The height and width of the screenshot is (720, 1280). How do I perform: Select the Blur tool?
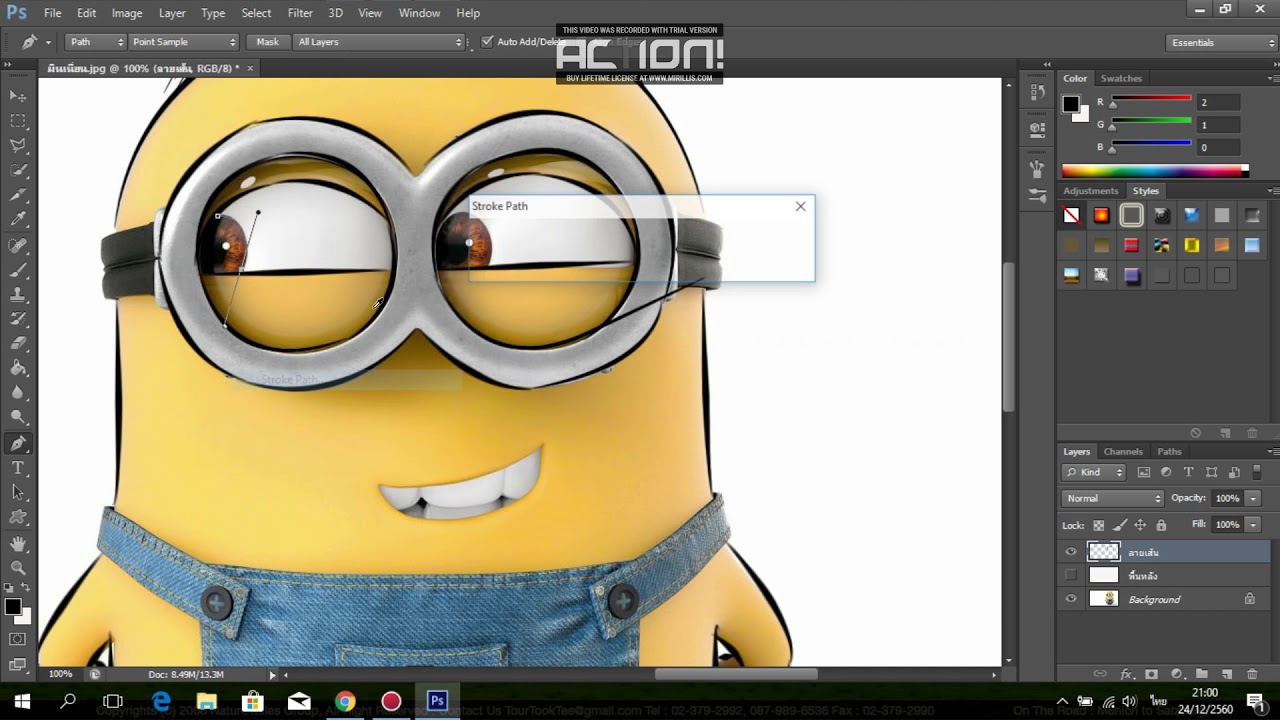(x=18, y=394)
